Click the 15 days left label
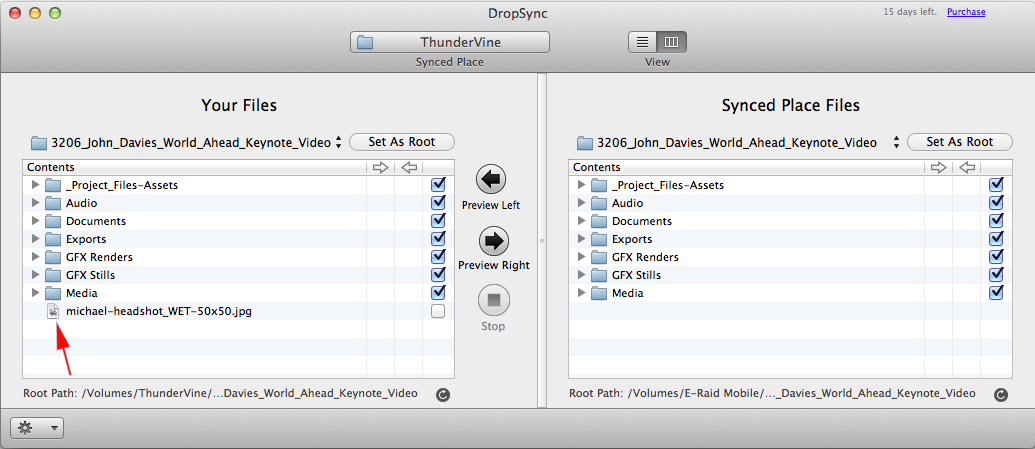This screenshot has width=1035, height=449. pyautogui.click(x=910, y=12)
